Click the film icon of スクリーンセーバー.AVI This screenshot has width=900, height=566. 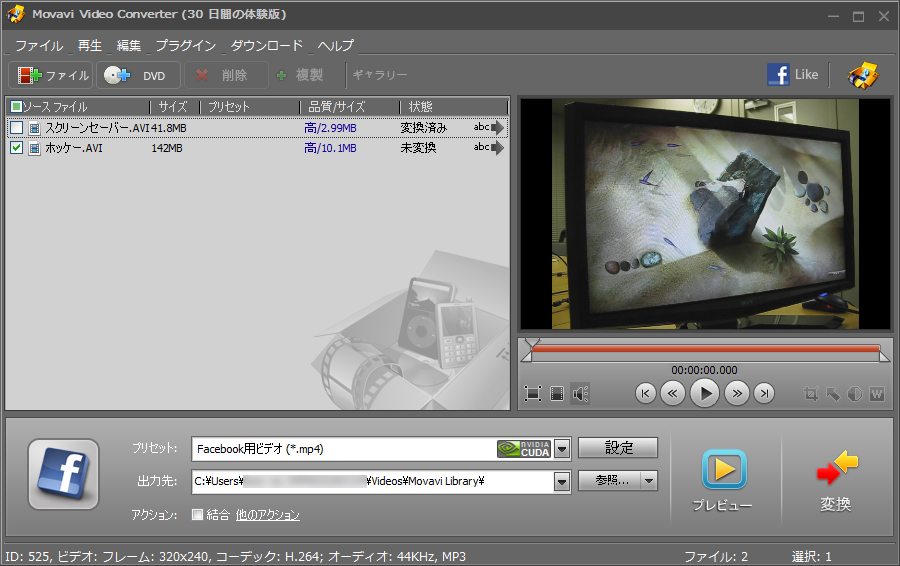(34, 128)
